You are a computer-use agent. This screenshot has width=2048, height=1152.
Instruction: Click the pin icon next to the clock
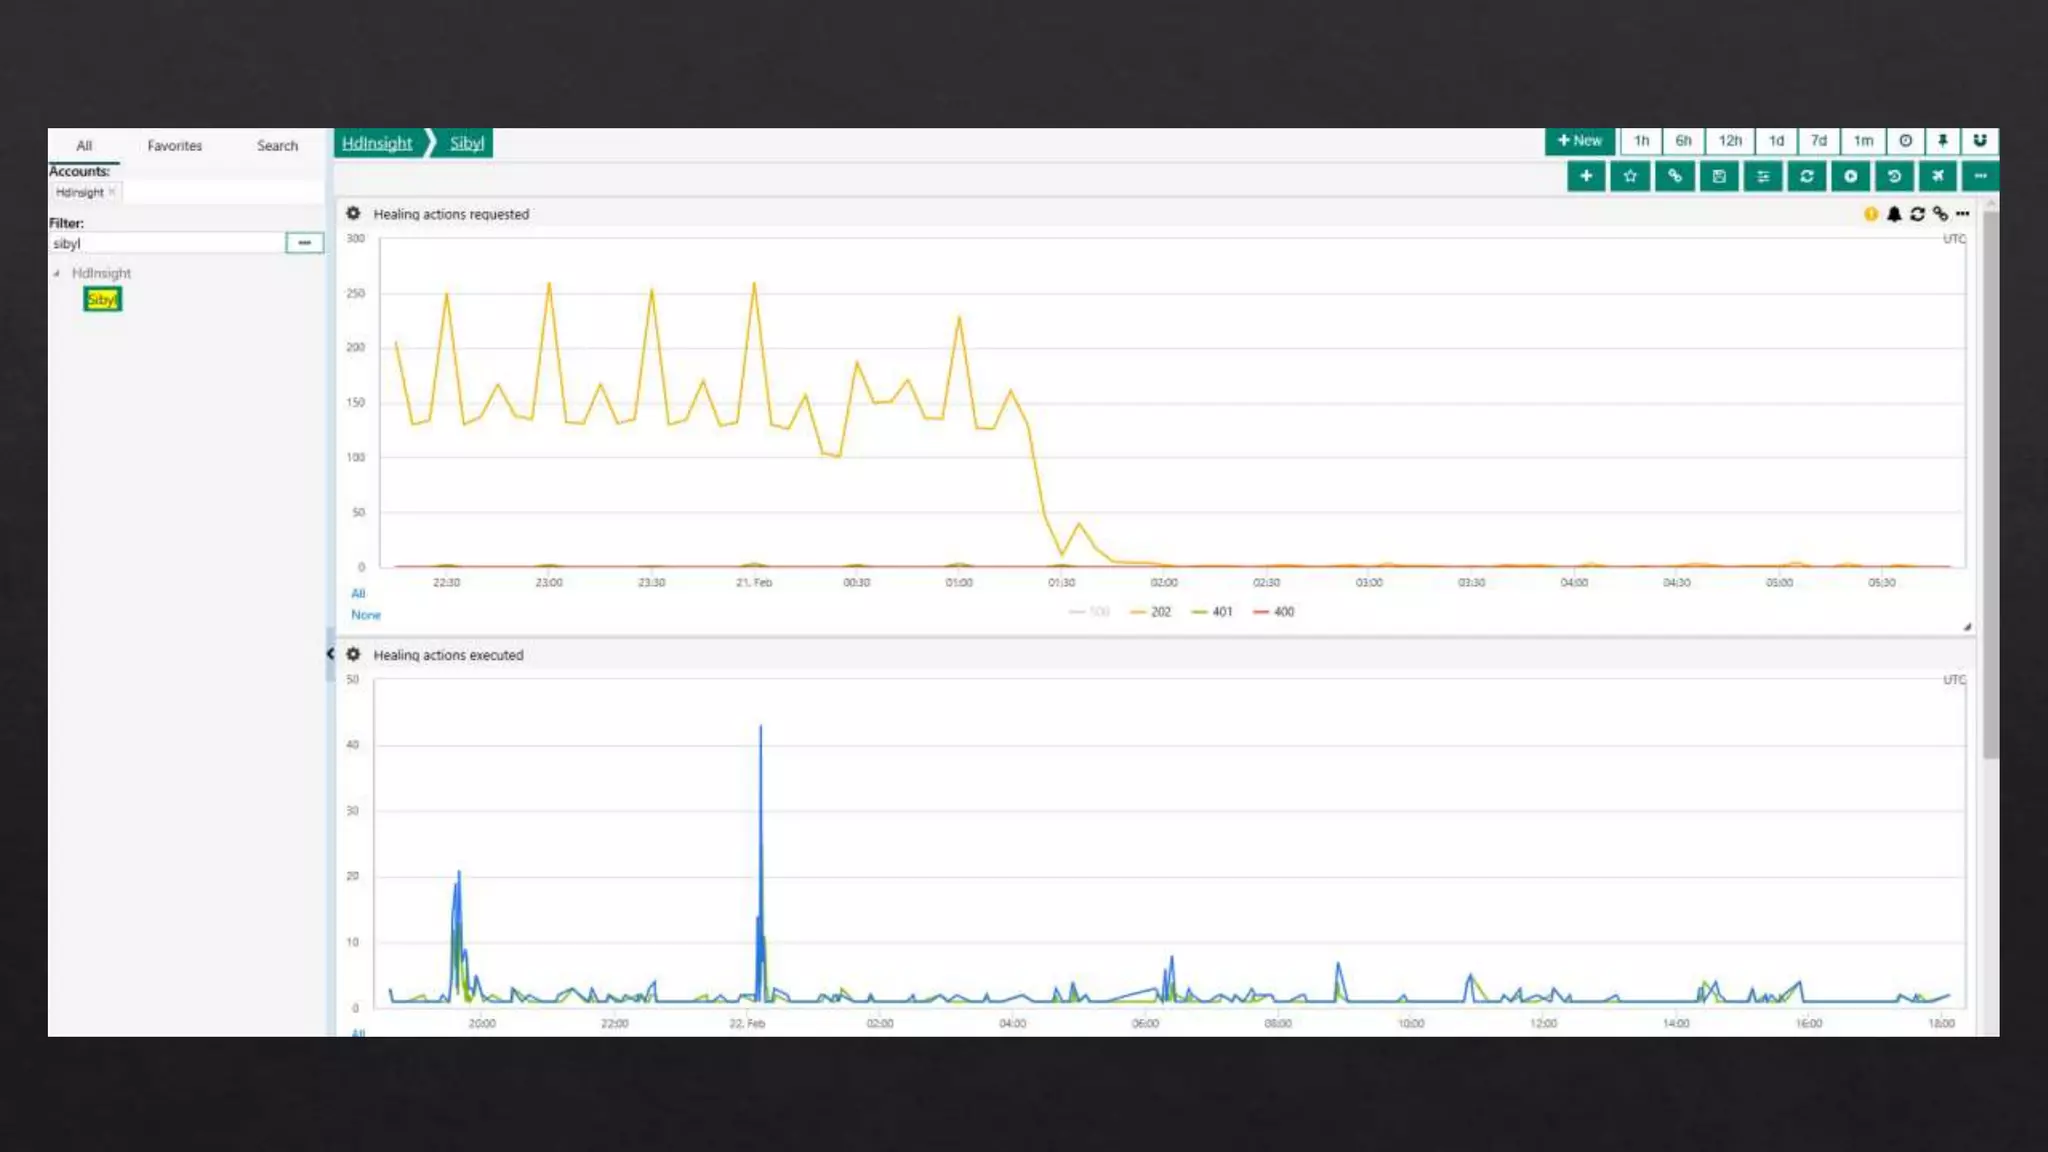pos(1942,141)
